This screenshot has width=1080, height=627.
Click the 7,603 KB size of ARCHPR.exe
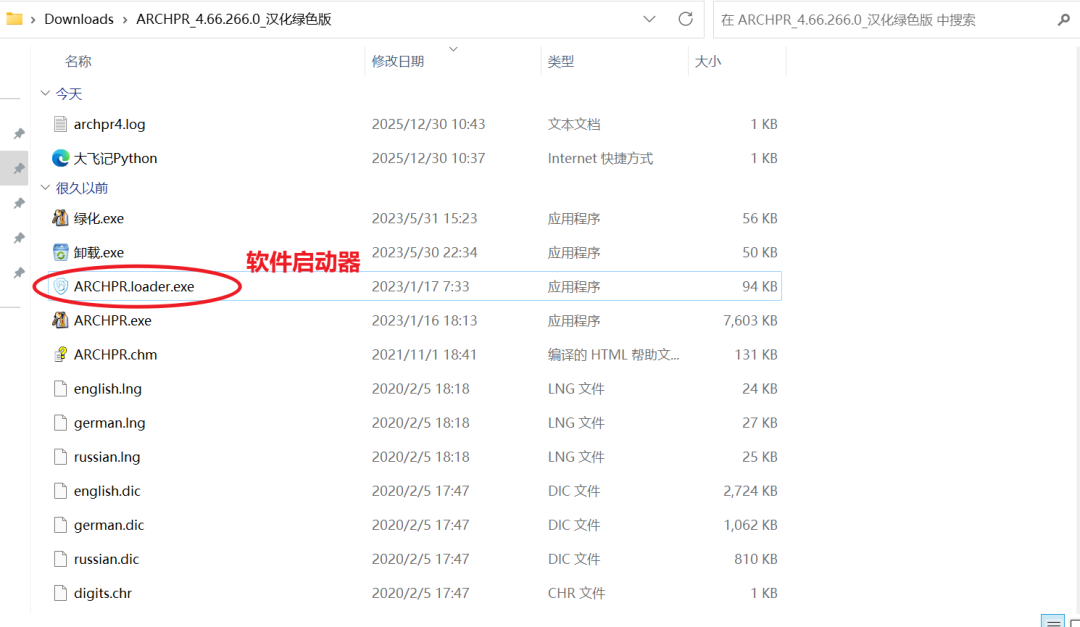pyautogui.click(x=750, y=320)
